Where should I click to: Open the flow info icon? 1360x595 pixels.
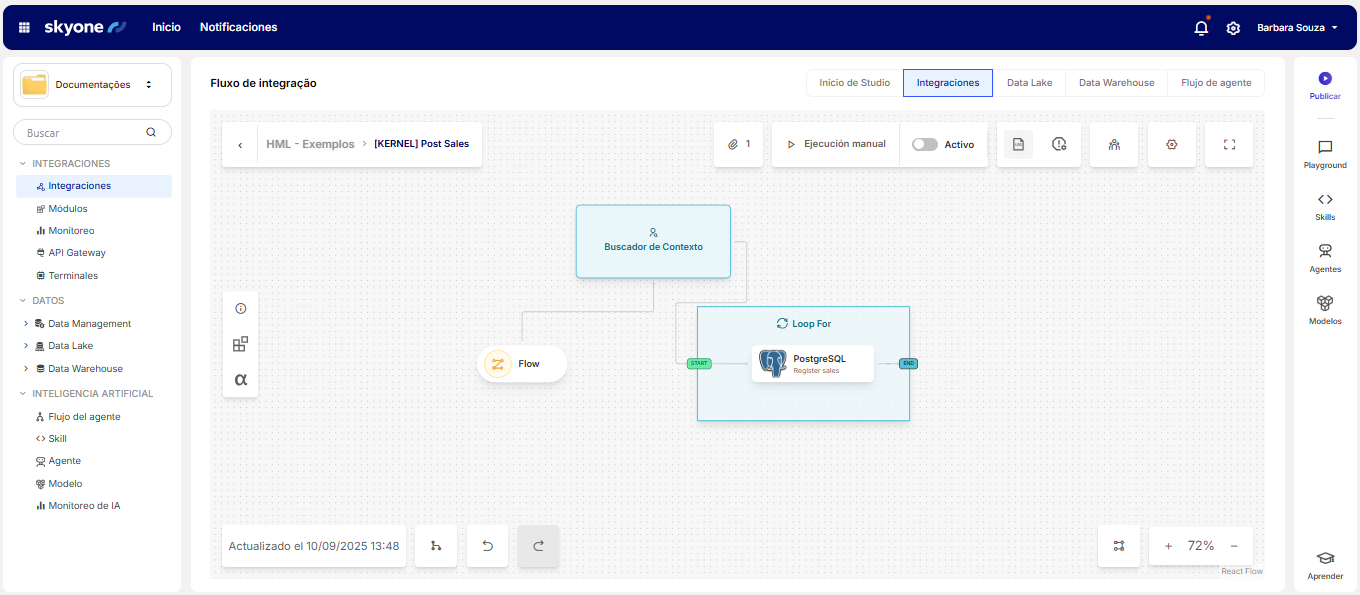[x=240, y=309]
